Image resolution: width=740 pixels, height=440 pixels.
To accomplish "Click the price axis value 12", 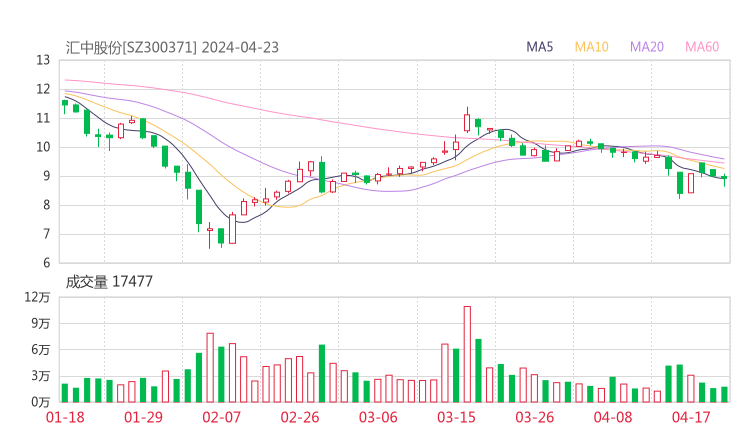I will pos(43,89).
